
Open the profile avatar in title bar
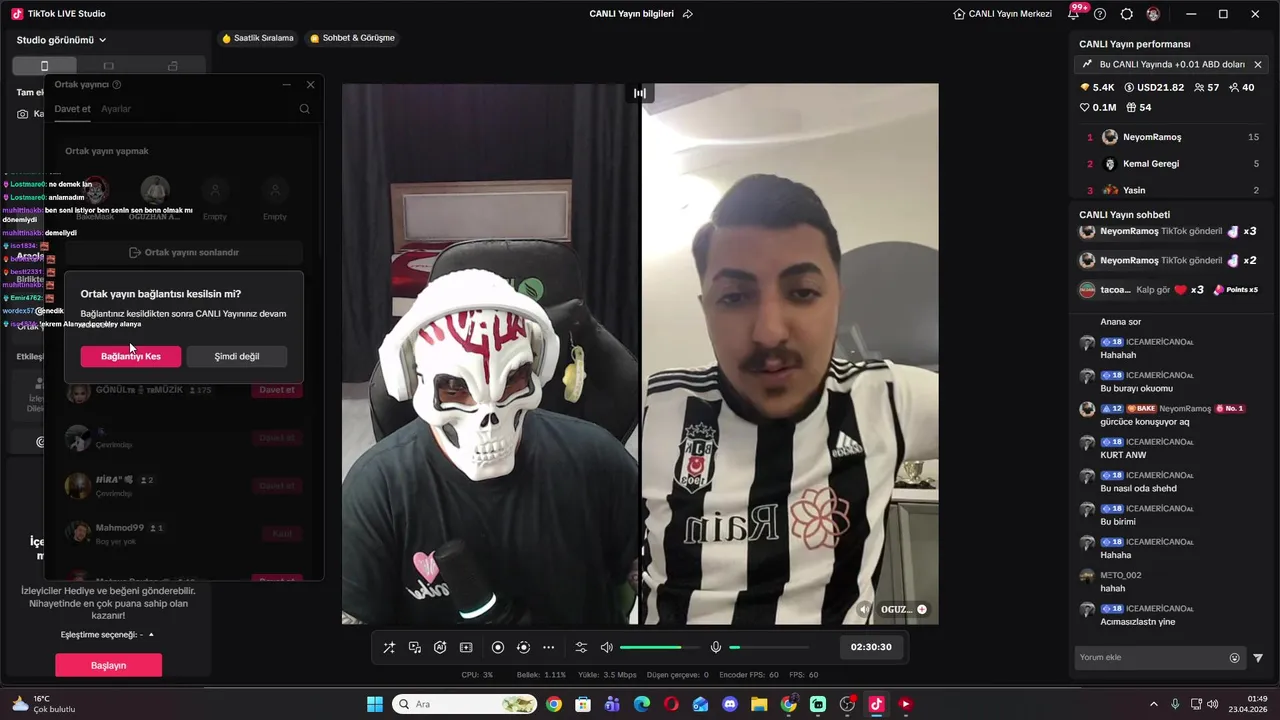click(x=1153, y=14)
